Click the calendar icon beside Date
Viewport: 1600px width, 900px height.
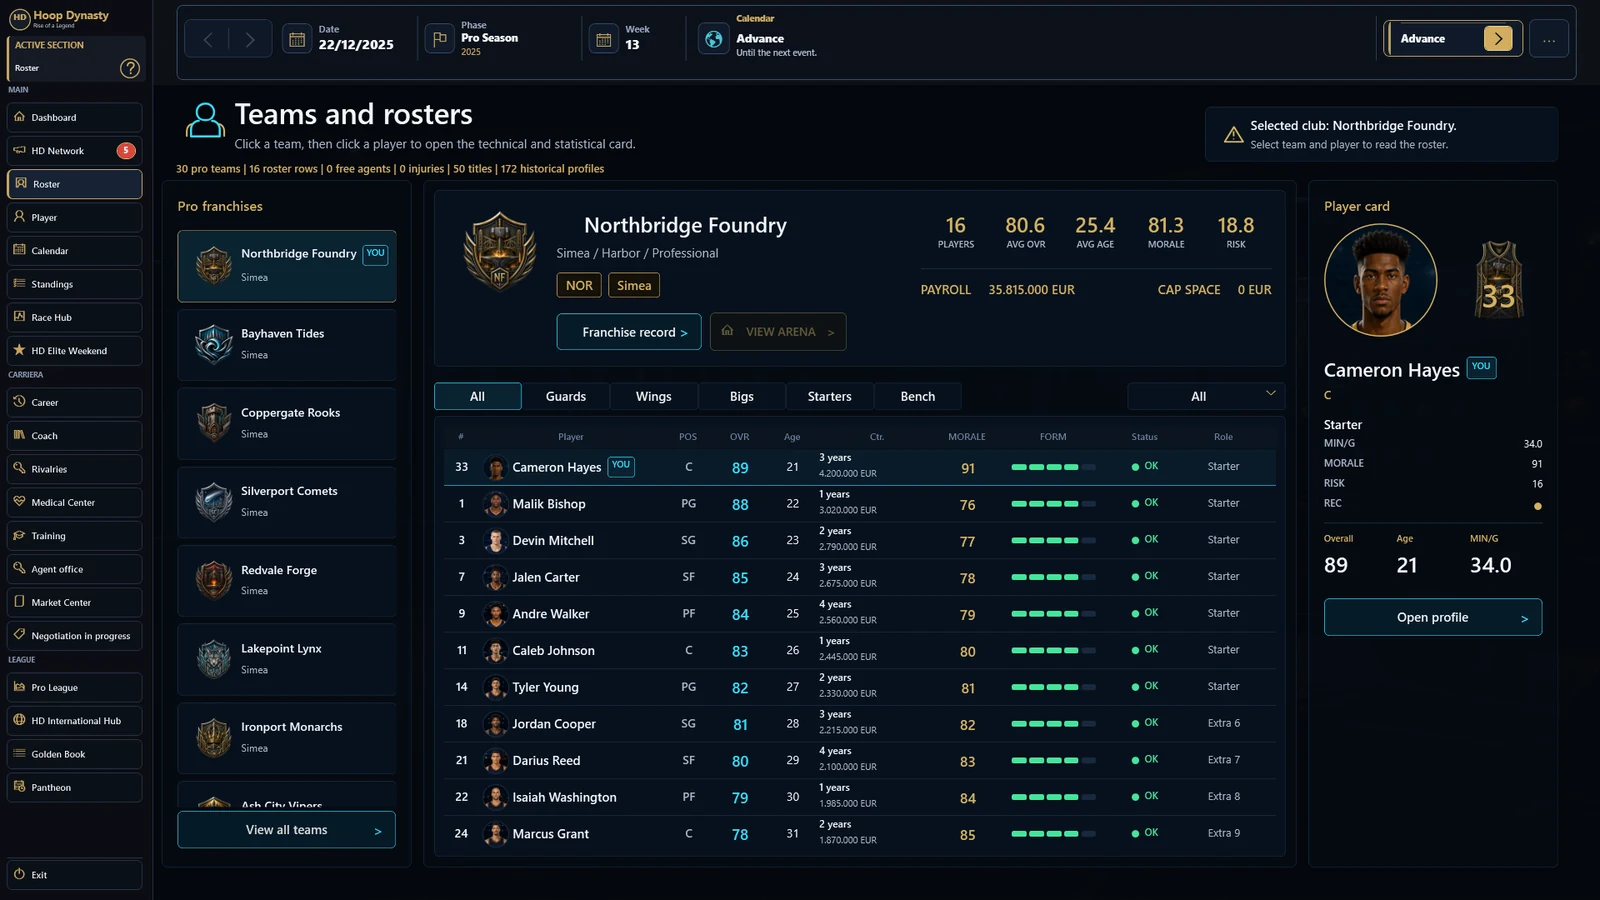point(297,39)
